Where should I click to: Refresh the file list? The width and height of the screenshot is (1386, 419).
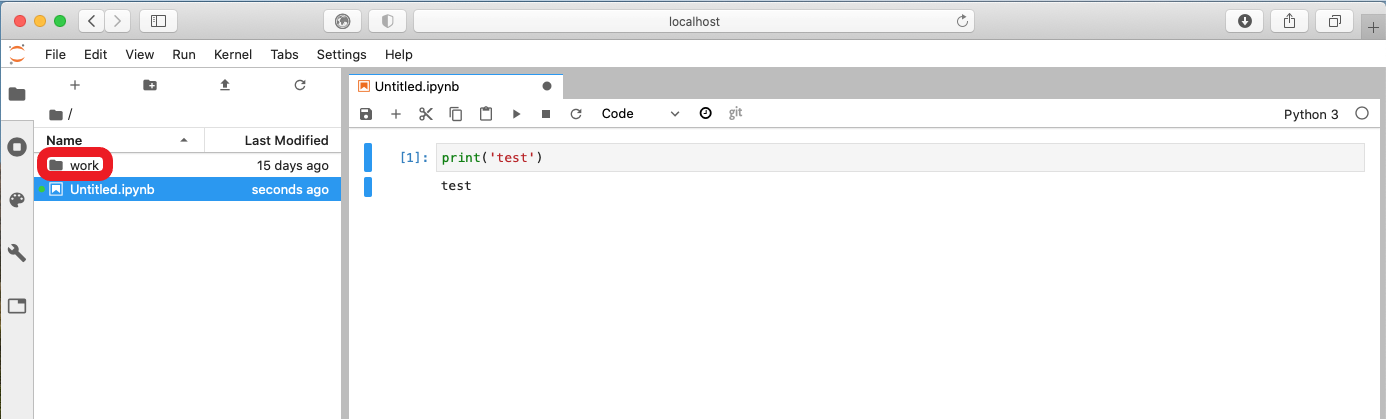point(300,86)
